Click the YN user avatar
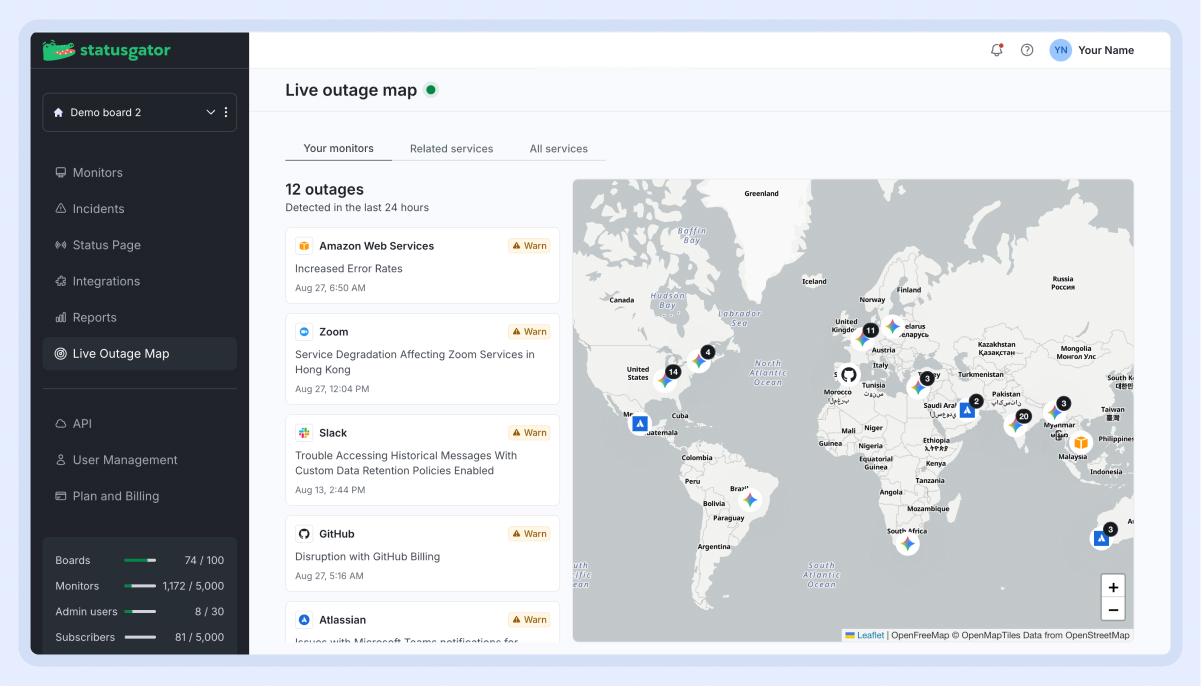Image resolution: width=1201 pixels, height=686 pixels. pos(1061,50)
